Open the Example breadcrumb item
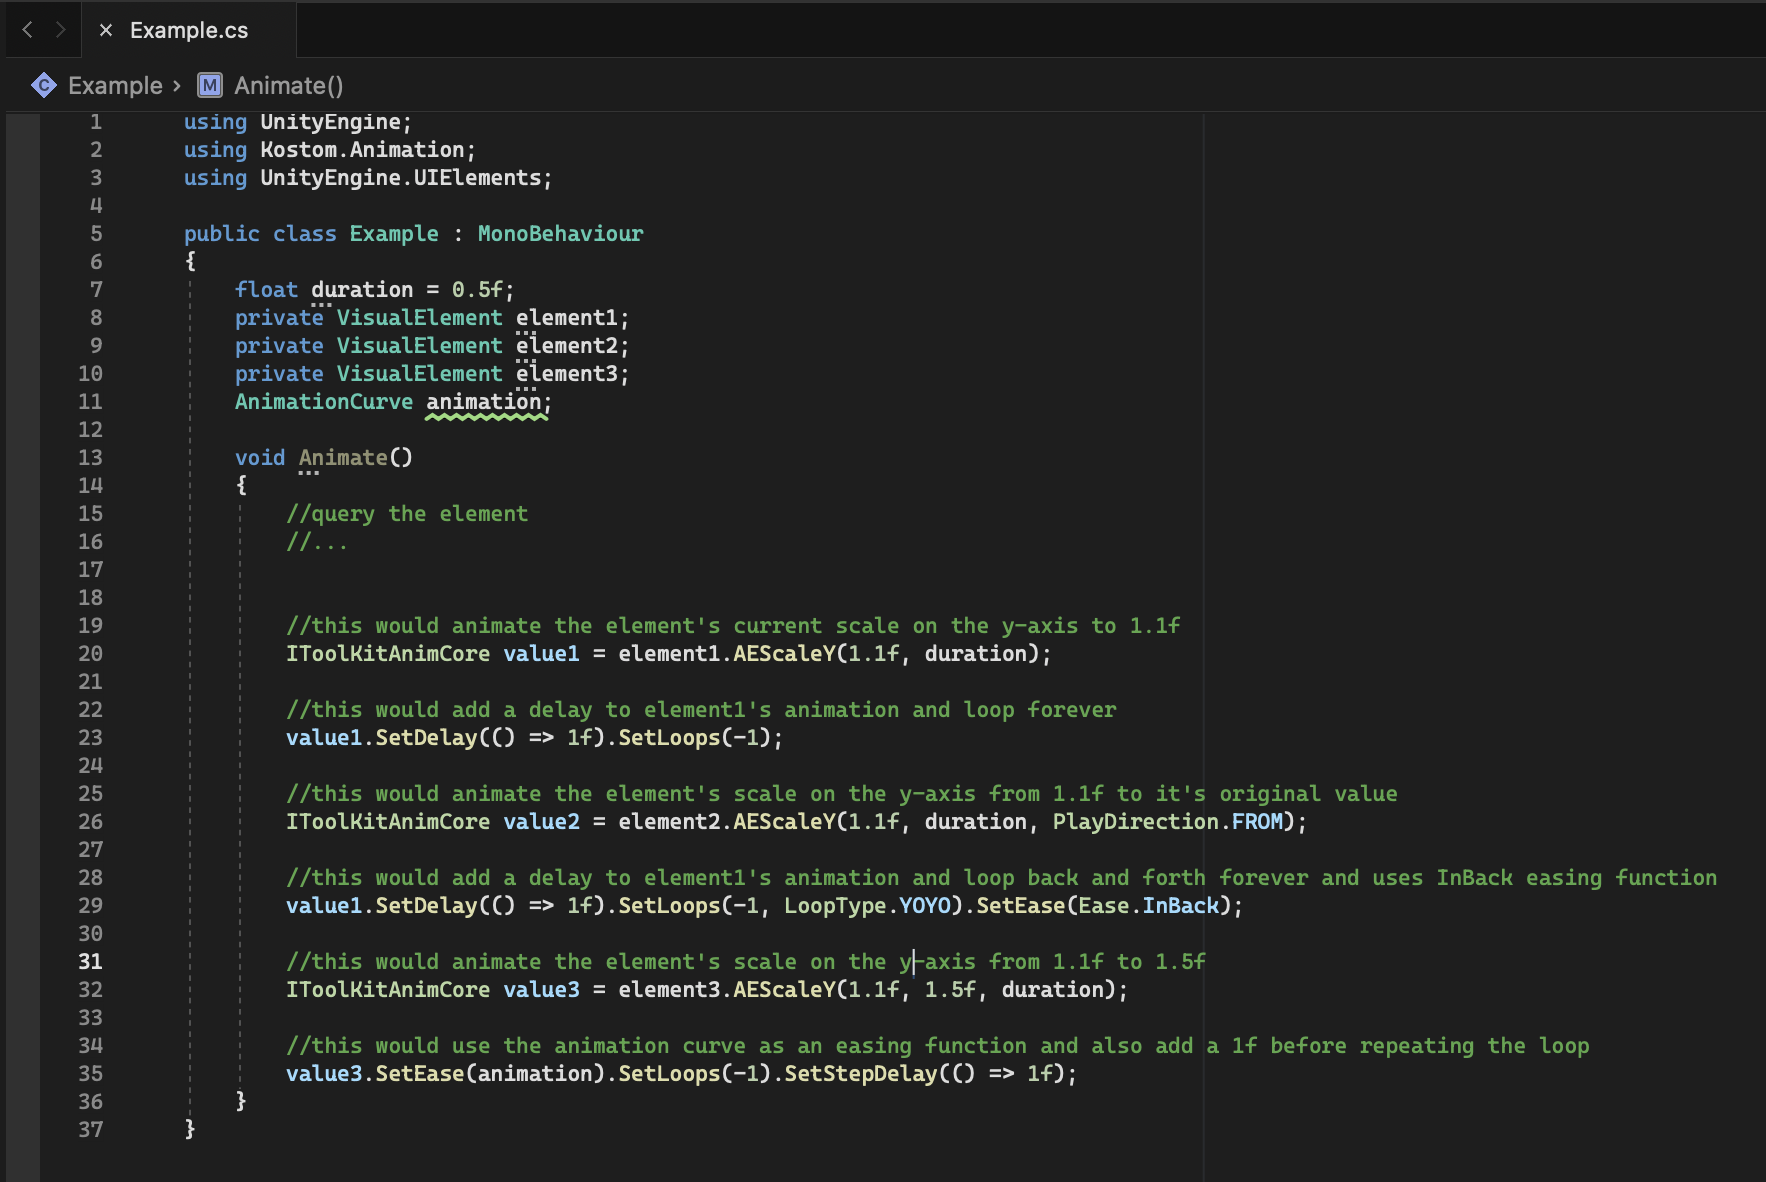Screen dimensions: 1766x1182 coord(115,86)
